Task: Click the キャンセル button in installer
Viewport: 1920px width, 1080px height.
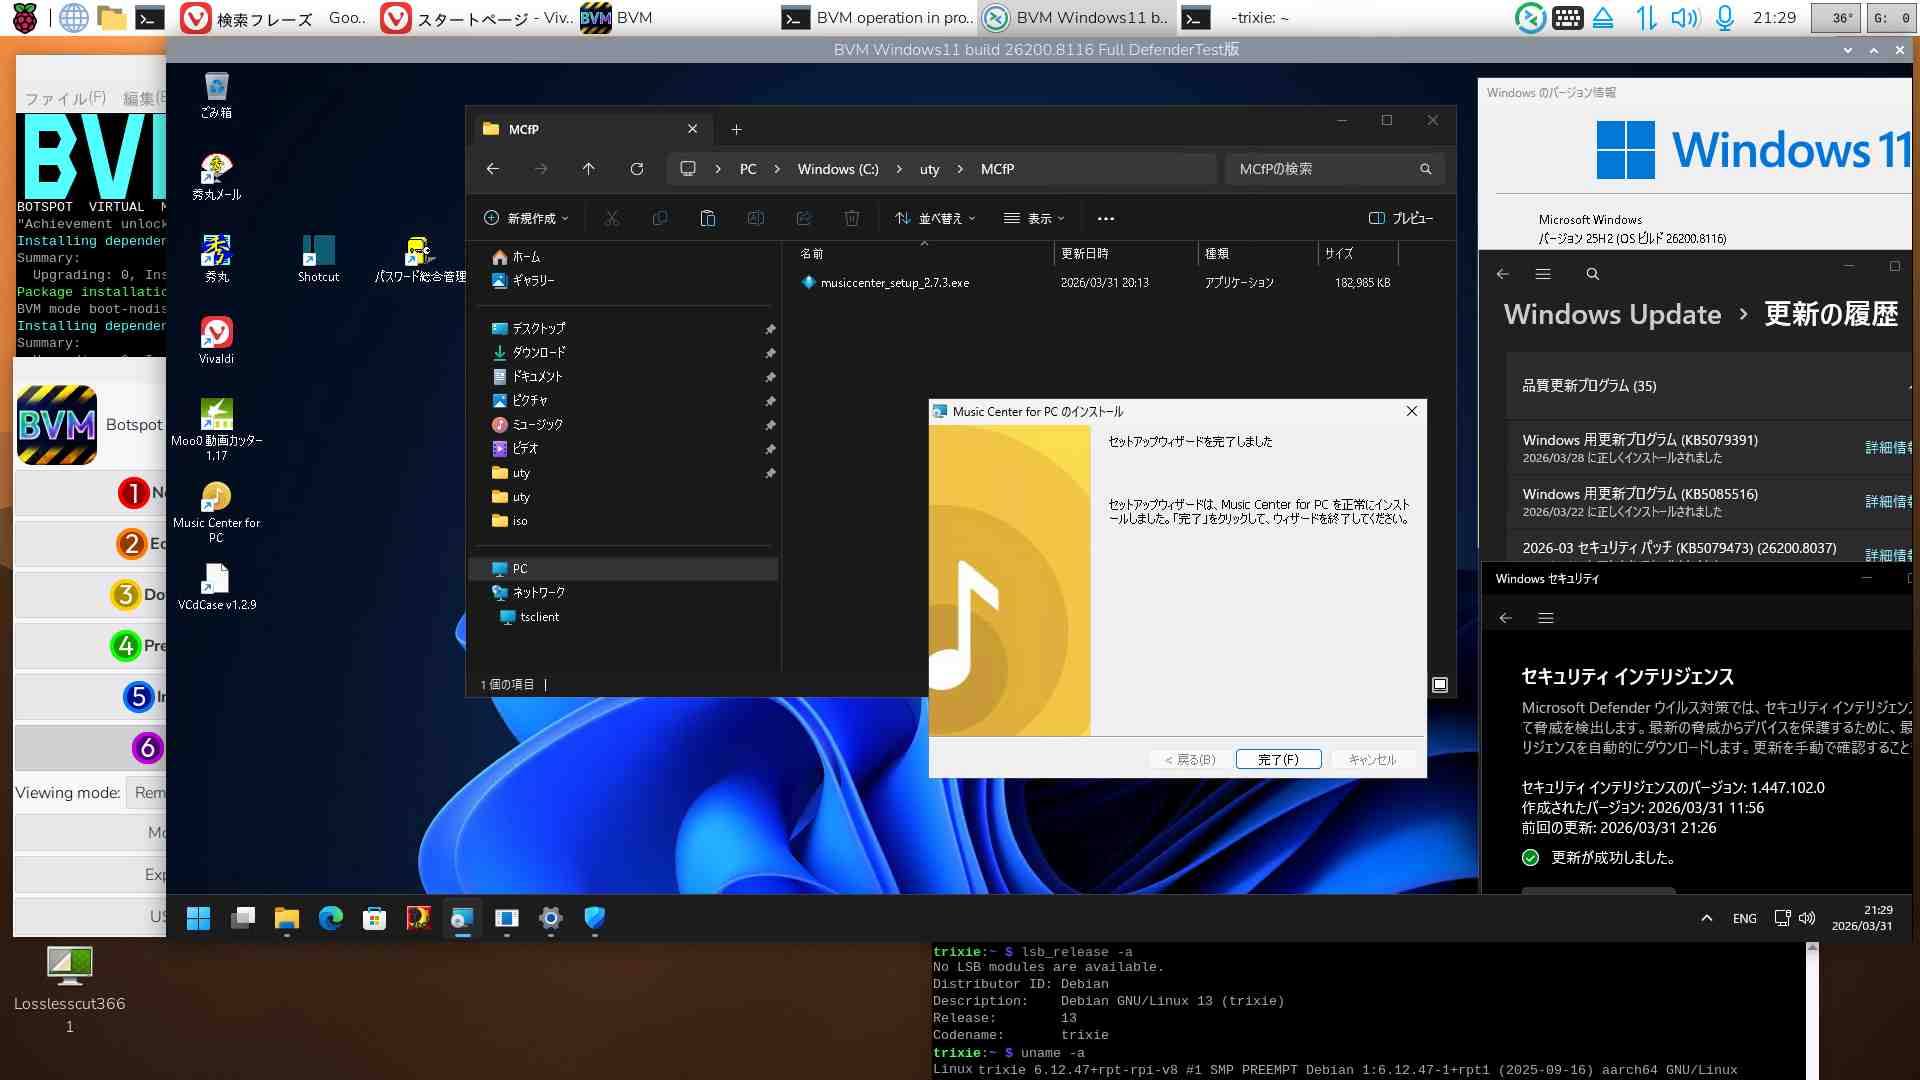Action: click(1372, 760)
